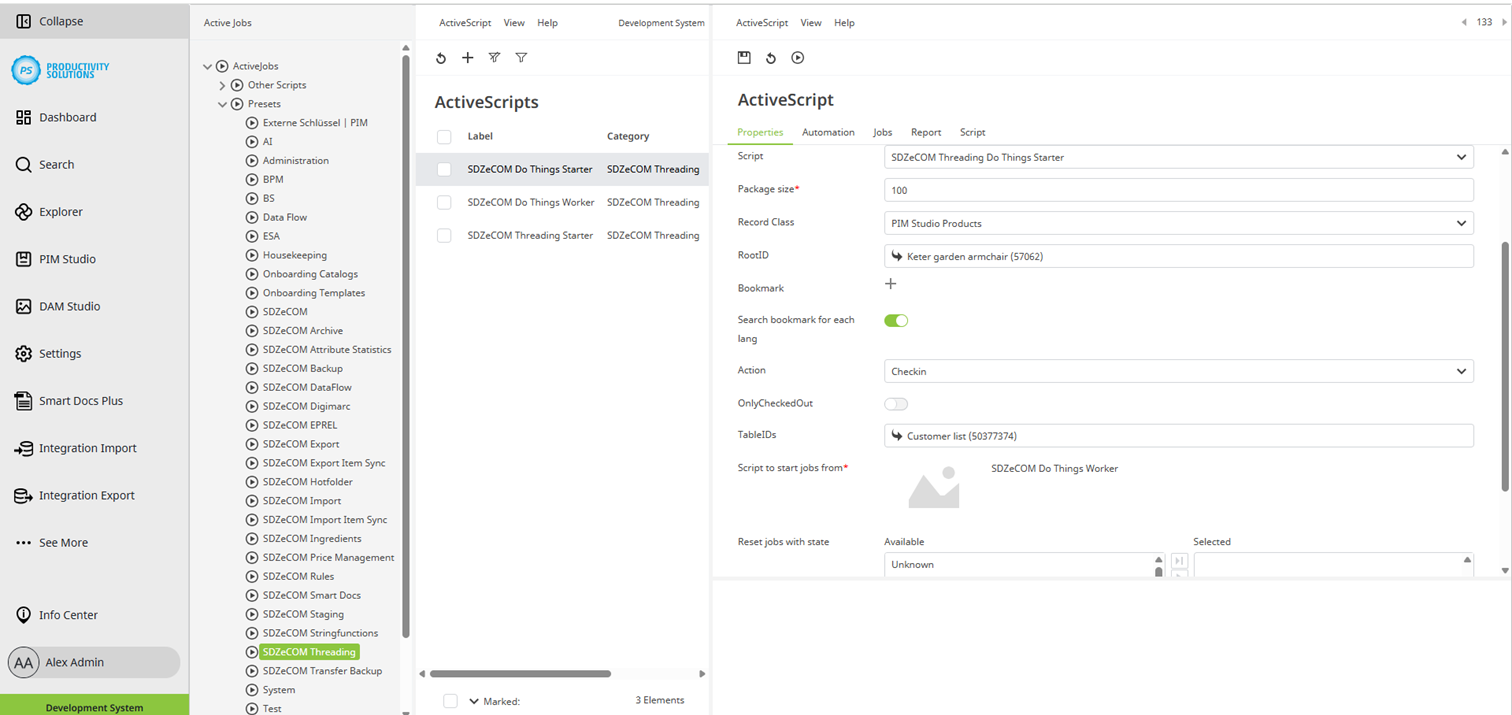This screenshot has height=715, width=1512.
Task: Create a new ActiveScript with the plus icon
Action: (x=467, y=57)
